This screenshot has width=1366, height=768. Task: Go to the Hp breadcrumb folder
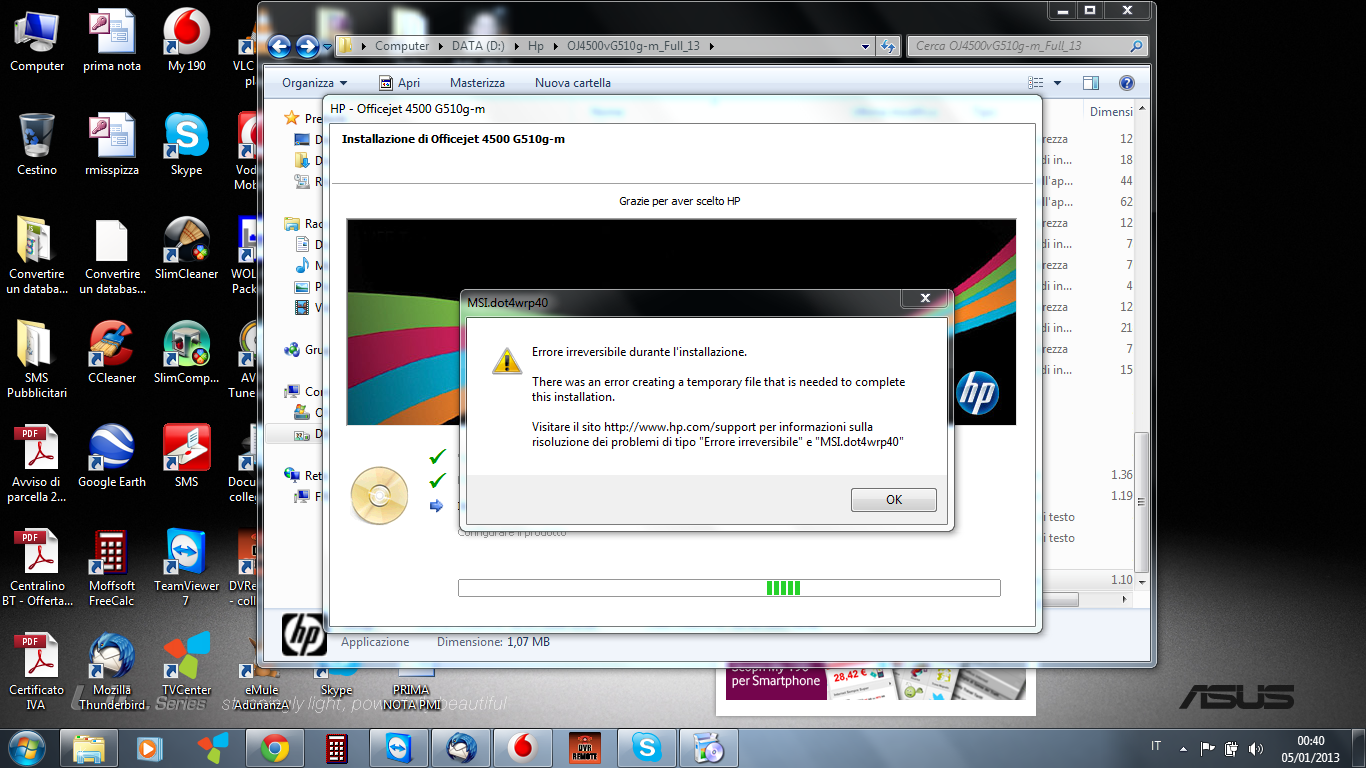tap(536, 46)
